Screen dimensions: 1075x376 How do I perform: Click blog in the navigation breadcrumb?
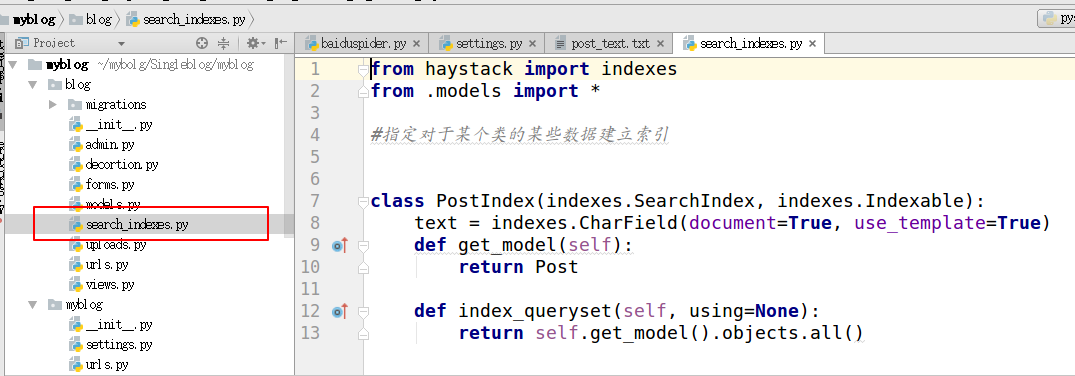(x=90, y=19)
